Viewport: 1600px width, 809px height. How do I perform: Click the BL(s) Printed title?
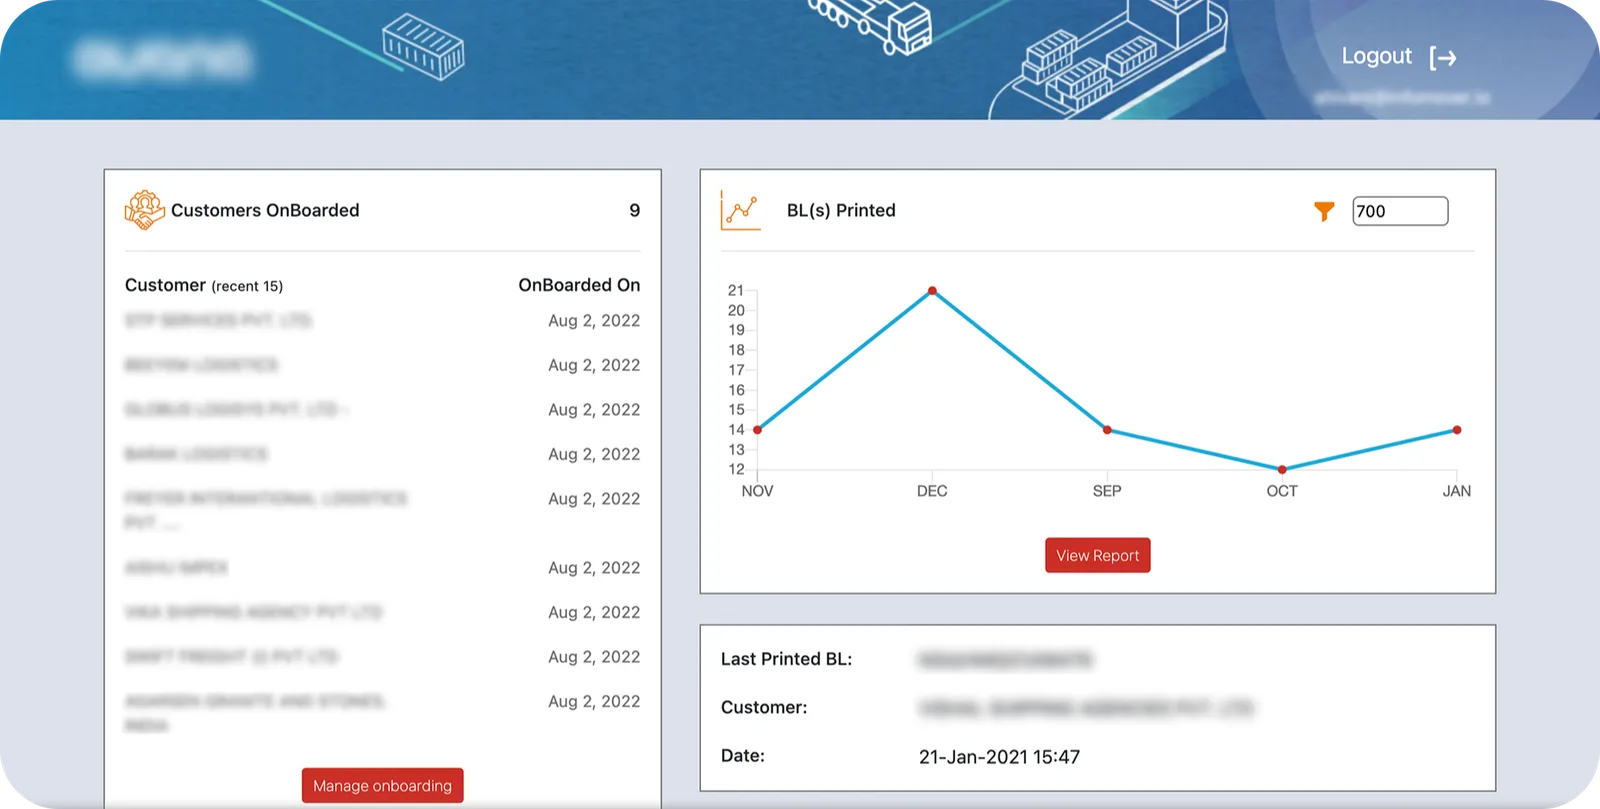point(841,210)
